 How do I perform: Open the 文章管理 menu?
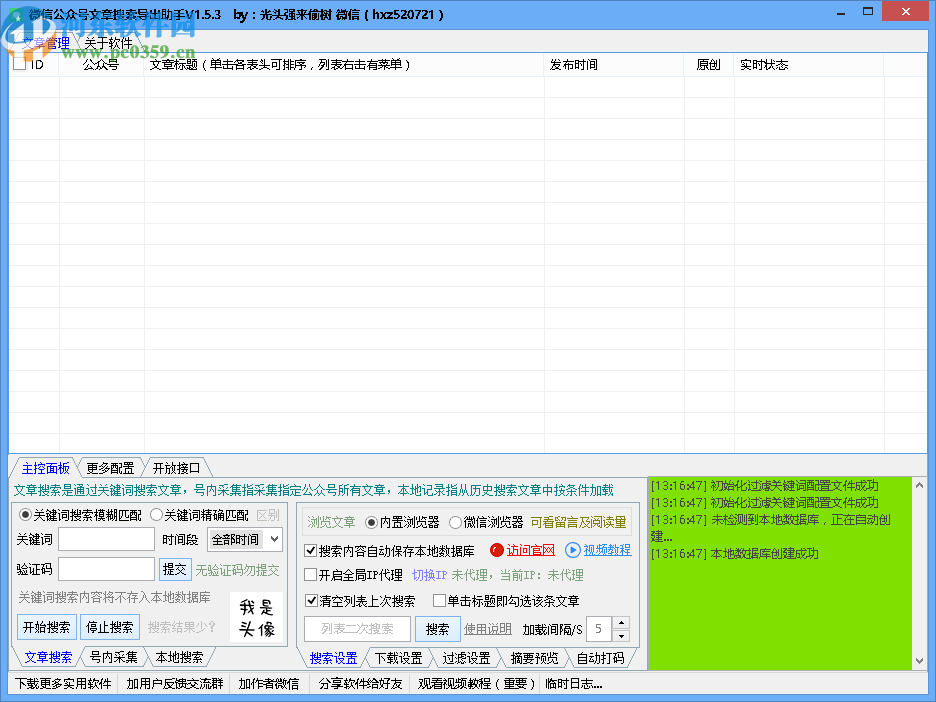tap(45, 42)
